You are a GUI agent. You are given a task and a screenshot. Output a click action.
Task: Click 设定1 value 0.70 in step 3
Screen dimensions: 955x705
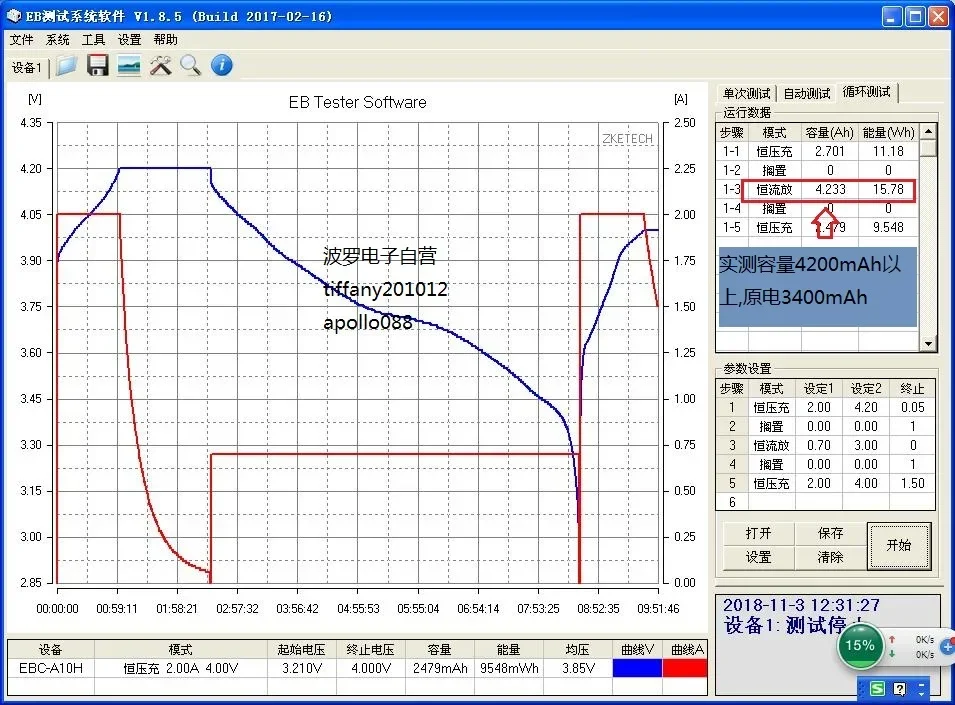click(819, 446)
